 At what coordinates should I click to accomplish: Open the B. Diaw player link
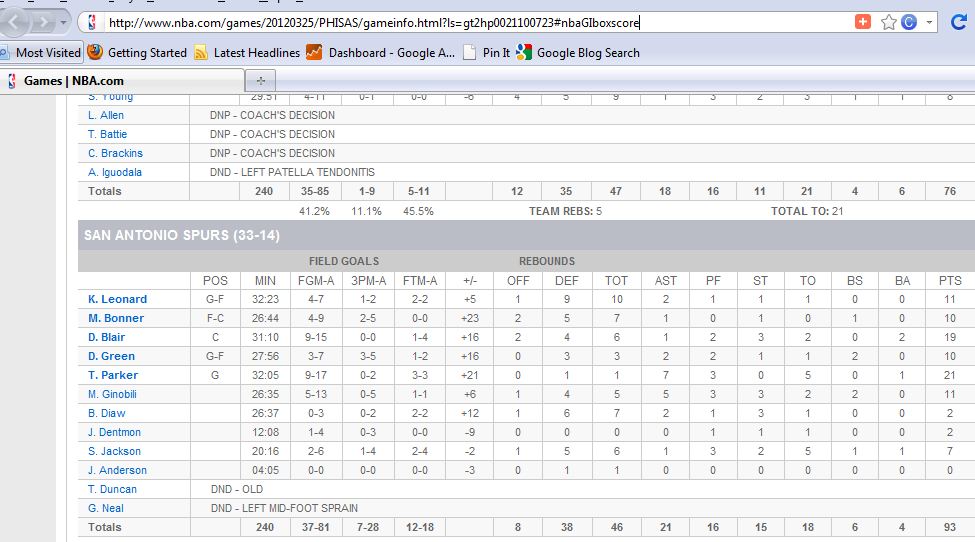106,413
